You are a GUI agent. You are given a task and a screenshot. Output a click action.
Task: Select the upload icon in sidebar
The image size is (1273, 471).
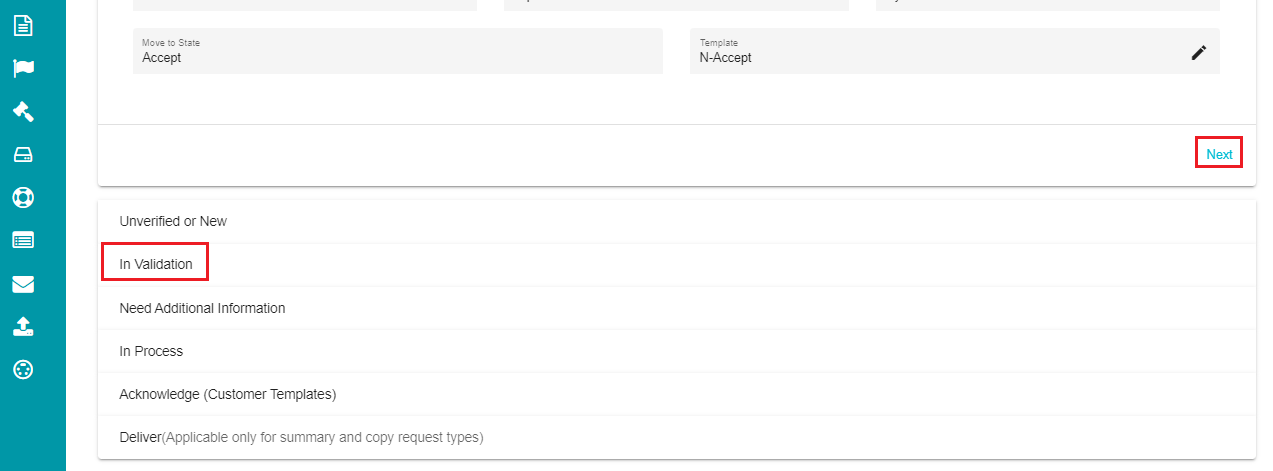(x=23, y=326)
